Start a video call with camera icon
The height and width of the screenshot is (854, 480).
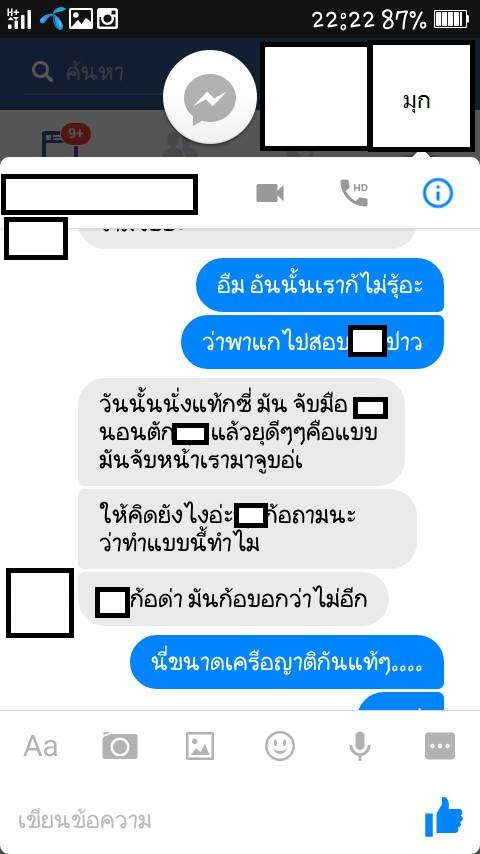click(270, 193)
